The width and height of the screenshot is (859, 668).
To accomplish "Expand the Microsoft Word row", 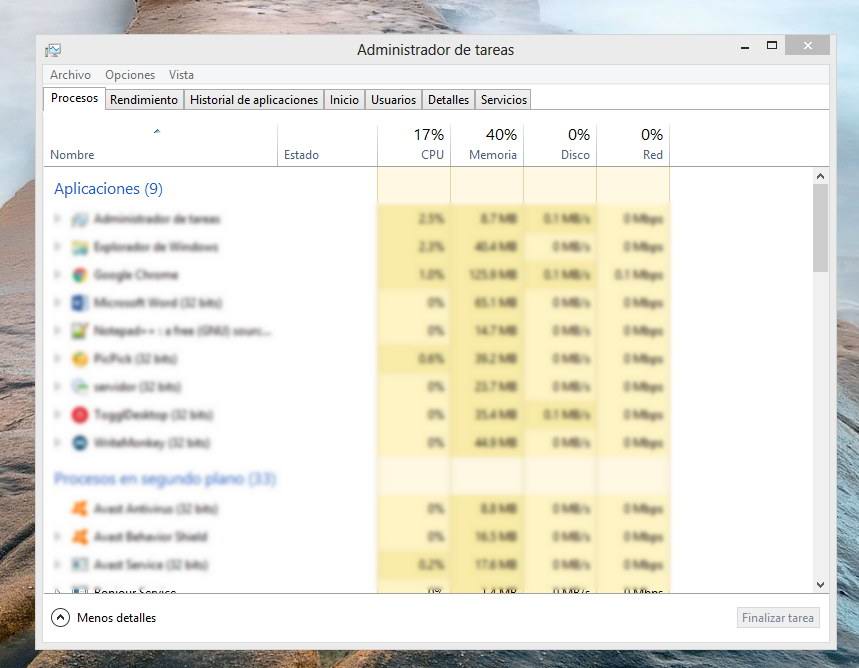I will coord(57,302).
